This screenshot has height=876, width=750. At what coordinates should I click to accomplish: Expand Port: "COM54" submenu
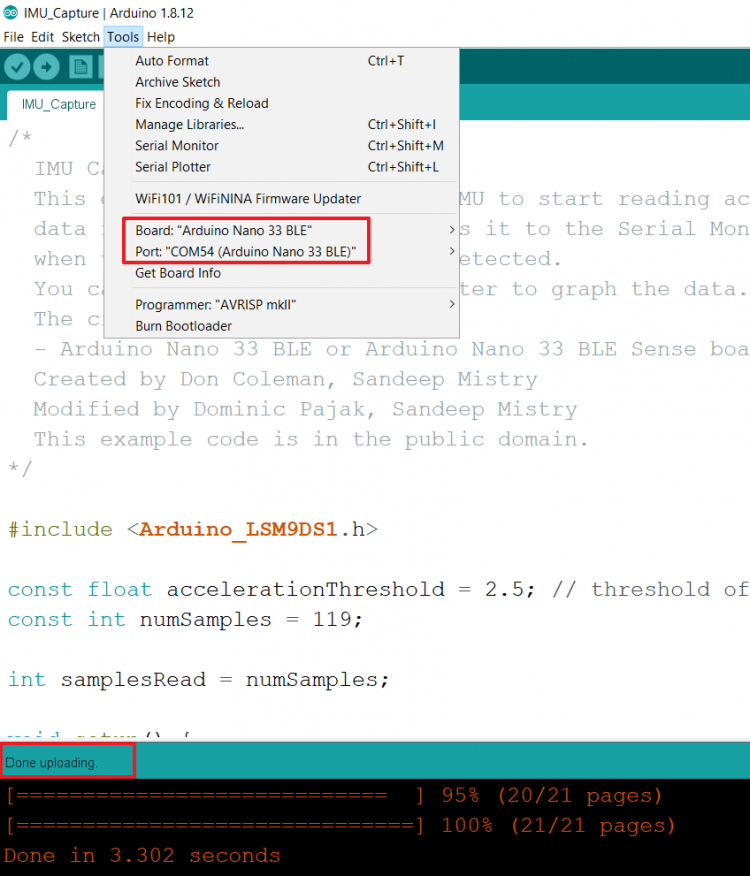coord(282,251)
